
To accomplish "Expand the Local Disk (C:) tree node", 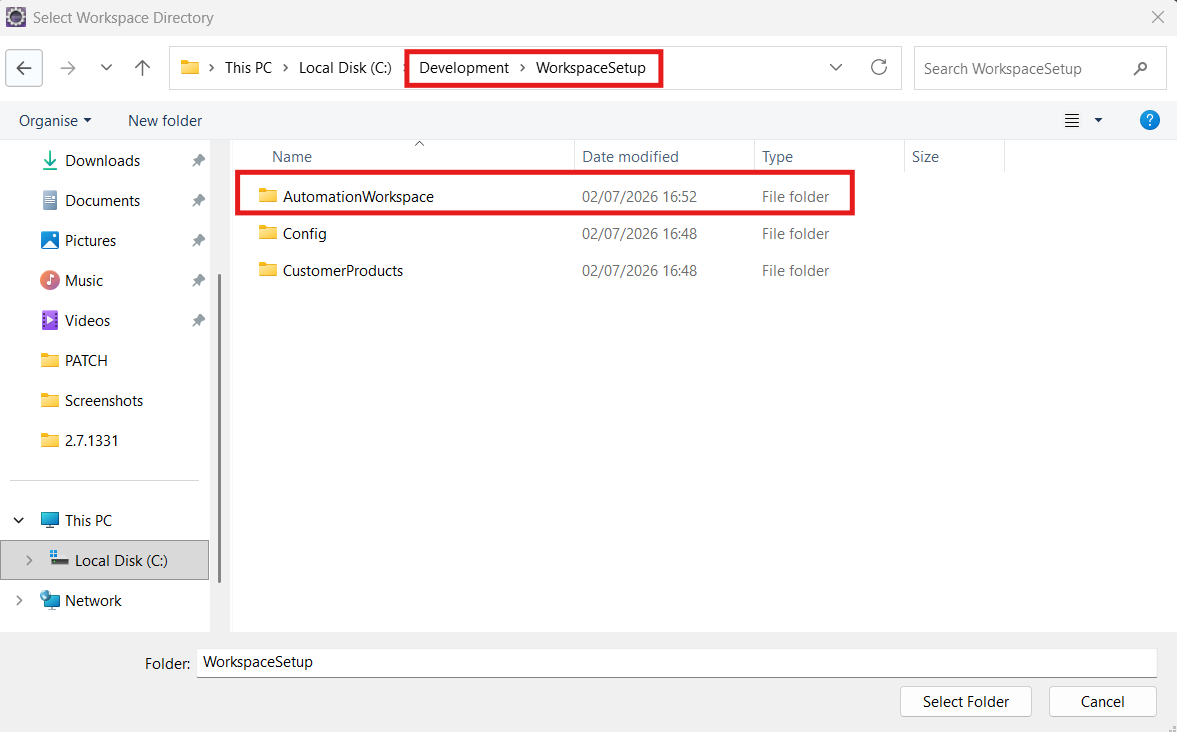I will coord(29,560).
